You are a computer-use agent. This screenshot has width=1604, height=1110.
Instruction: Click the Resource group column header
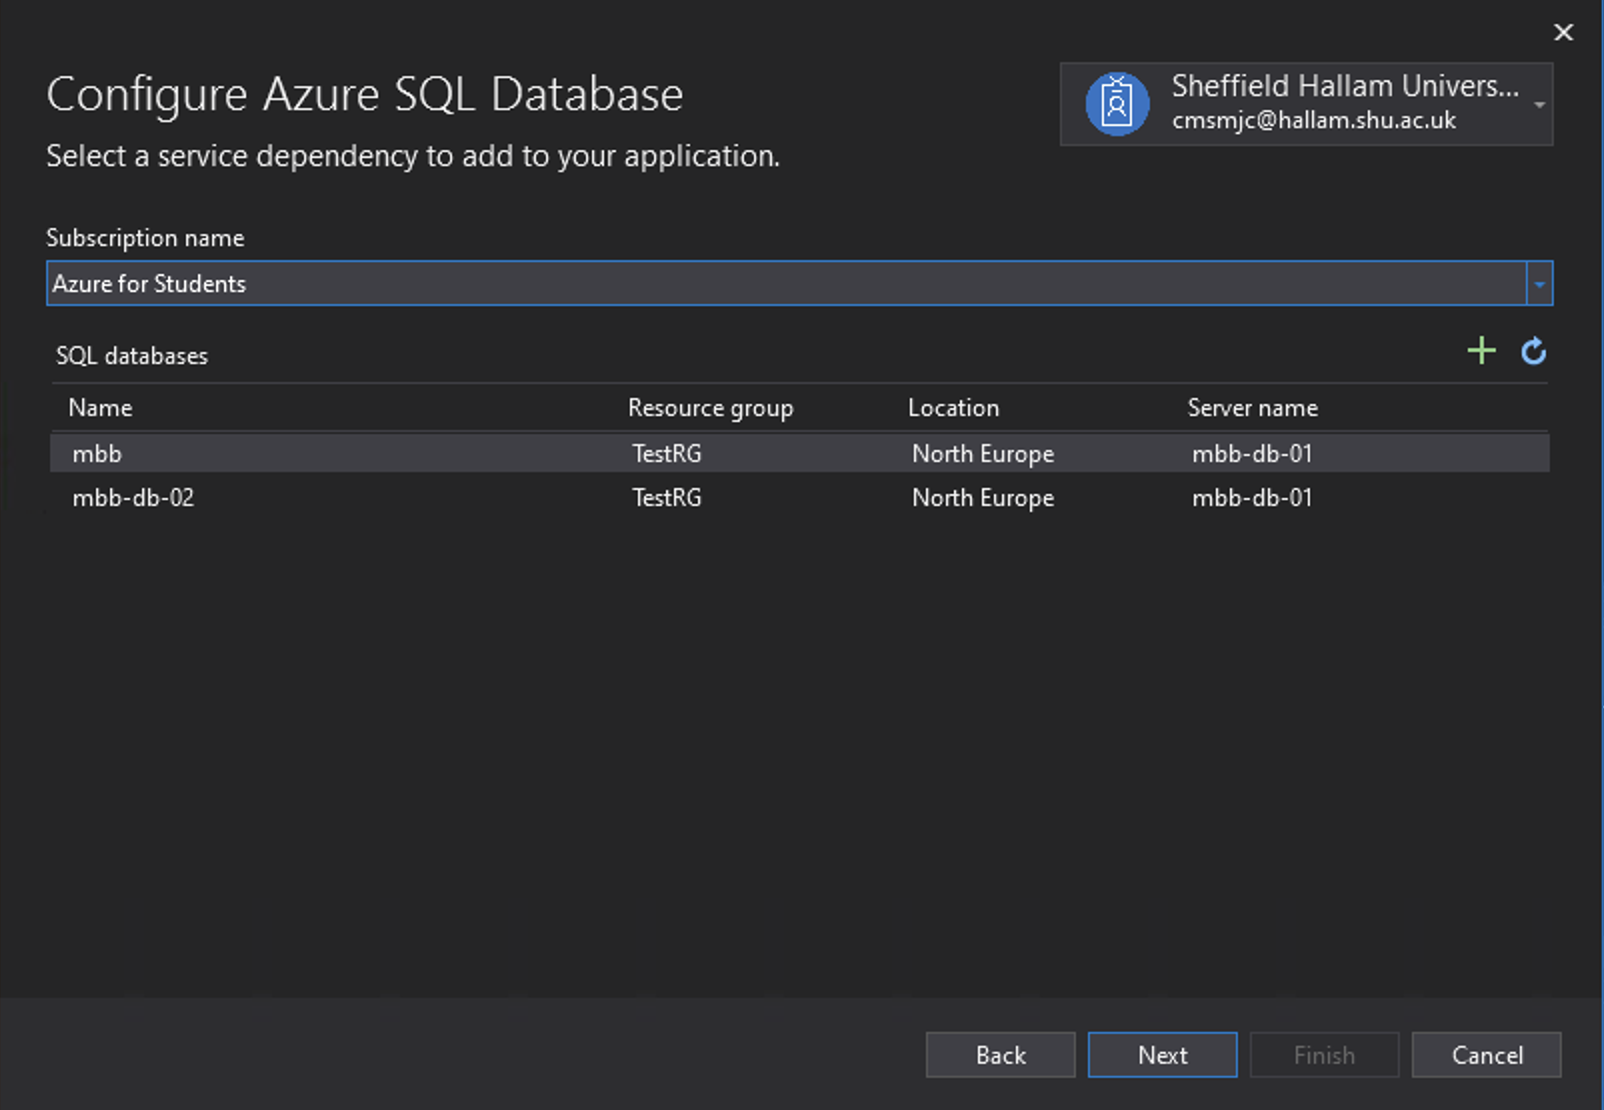[710, 407]
